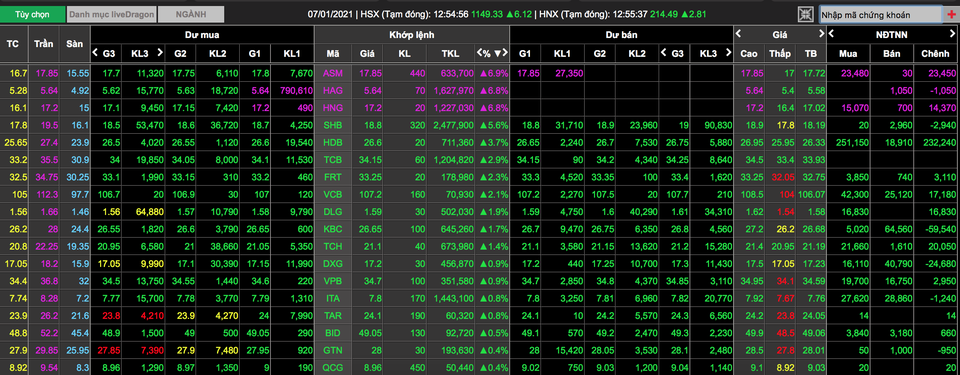Viewport: 960px width, 375px height.
Task: Toggle sort by the % column triangle
Action: (x=497, y=53)
